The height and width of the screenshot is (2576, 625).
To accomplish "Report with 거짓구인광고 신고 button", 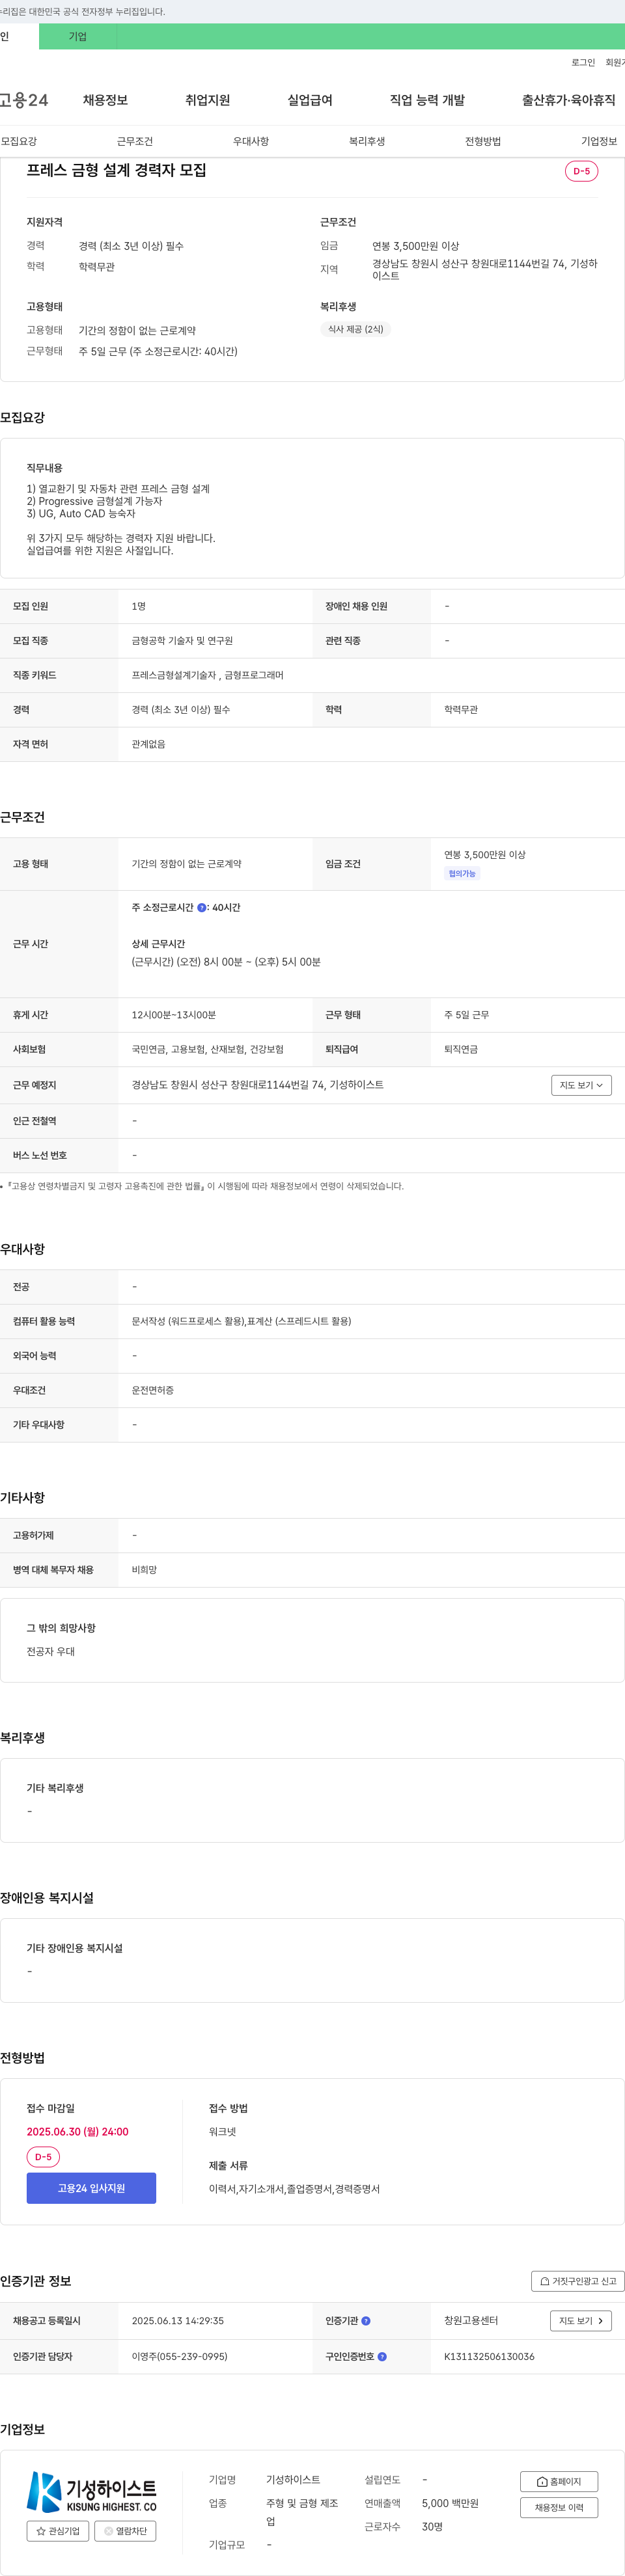I will click(578, 2281).
